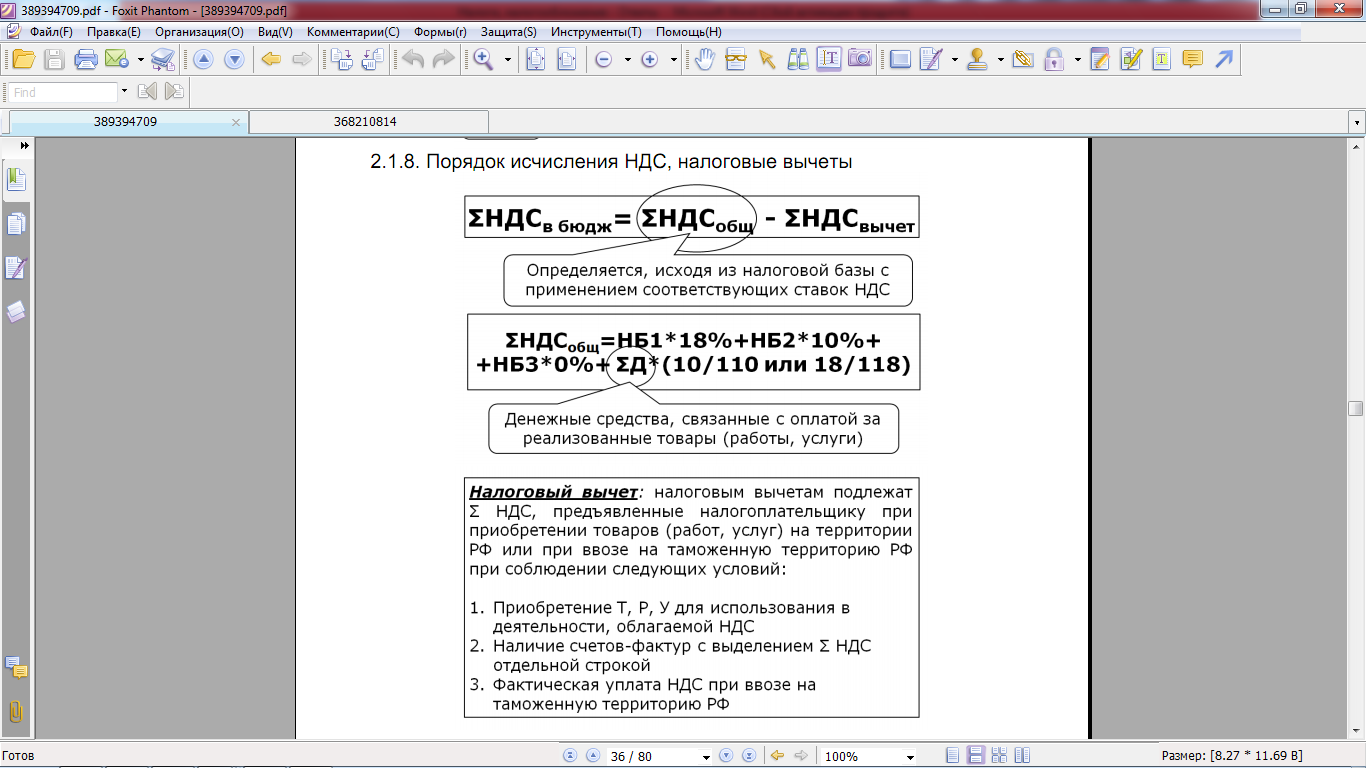Expand the security padlock dropdown
The width and height of the screenshot is (1366, 768).
pos(1078,59)
